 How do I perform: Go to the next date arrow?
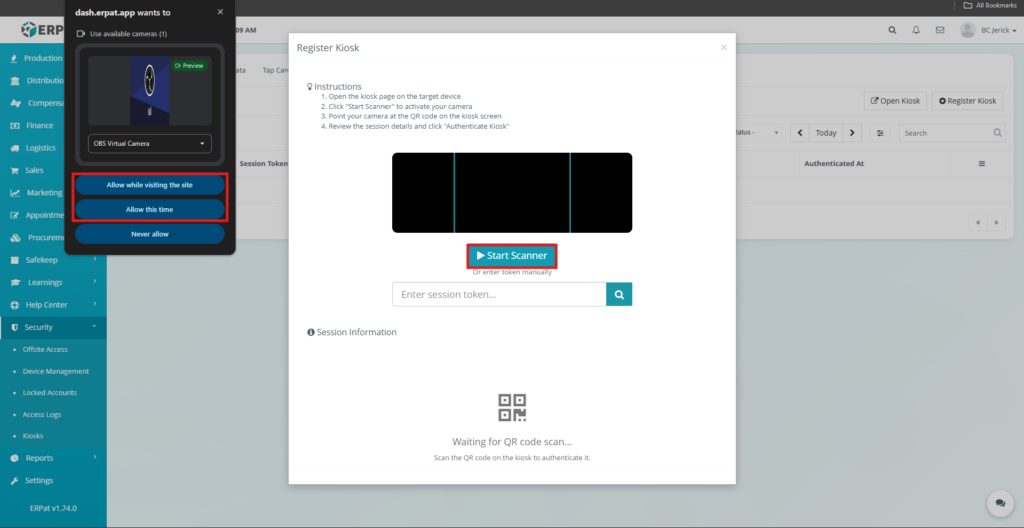pos(852,133)
